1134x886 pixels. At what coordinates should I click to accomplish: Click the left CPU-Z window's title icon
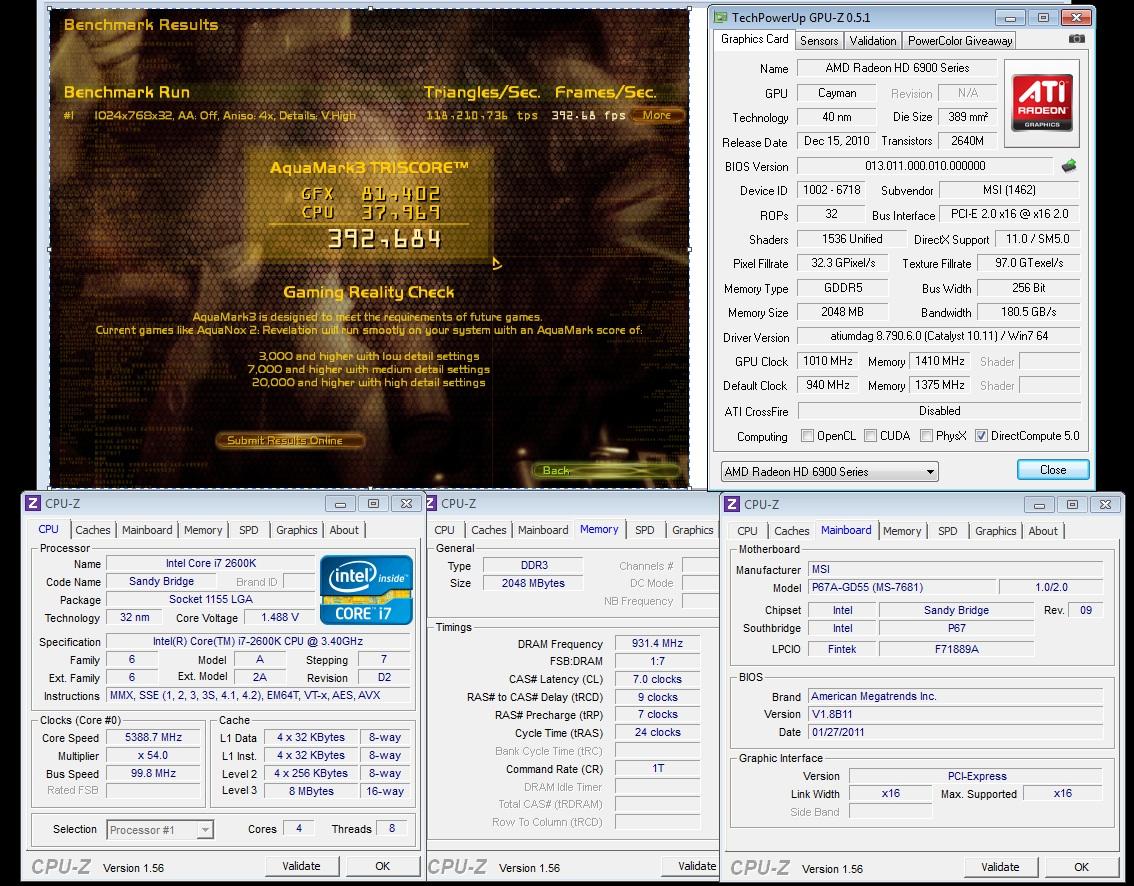[33, 503]
